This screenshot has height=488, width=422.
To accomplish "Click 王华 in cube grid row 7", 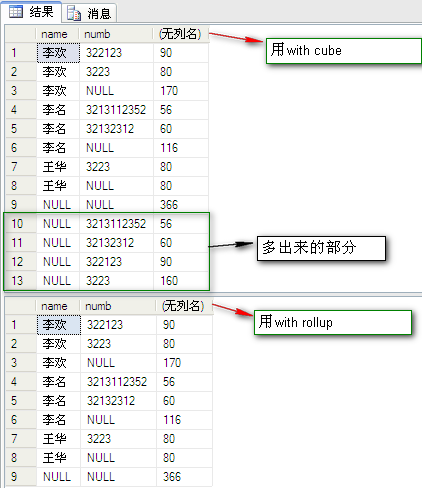I will (58, 167).
